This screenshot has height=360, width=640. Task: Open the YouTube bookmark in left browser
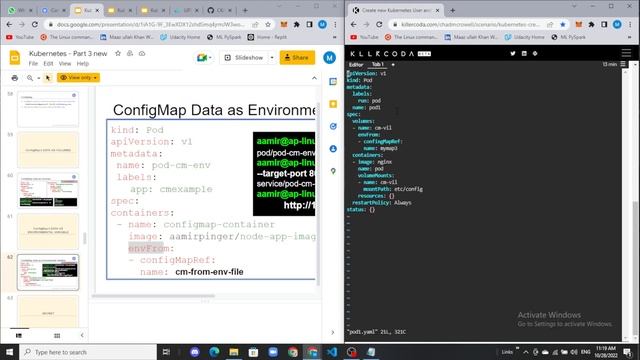tap(20, 37)
